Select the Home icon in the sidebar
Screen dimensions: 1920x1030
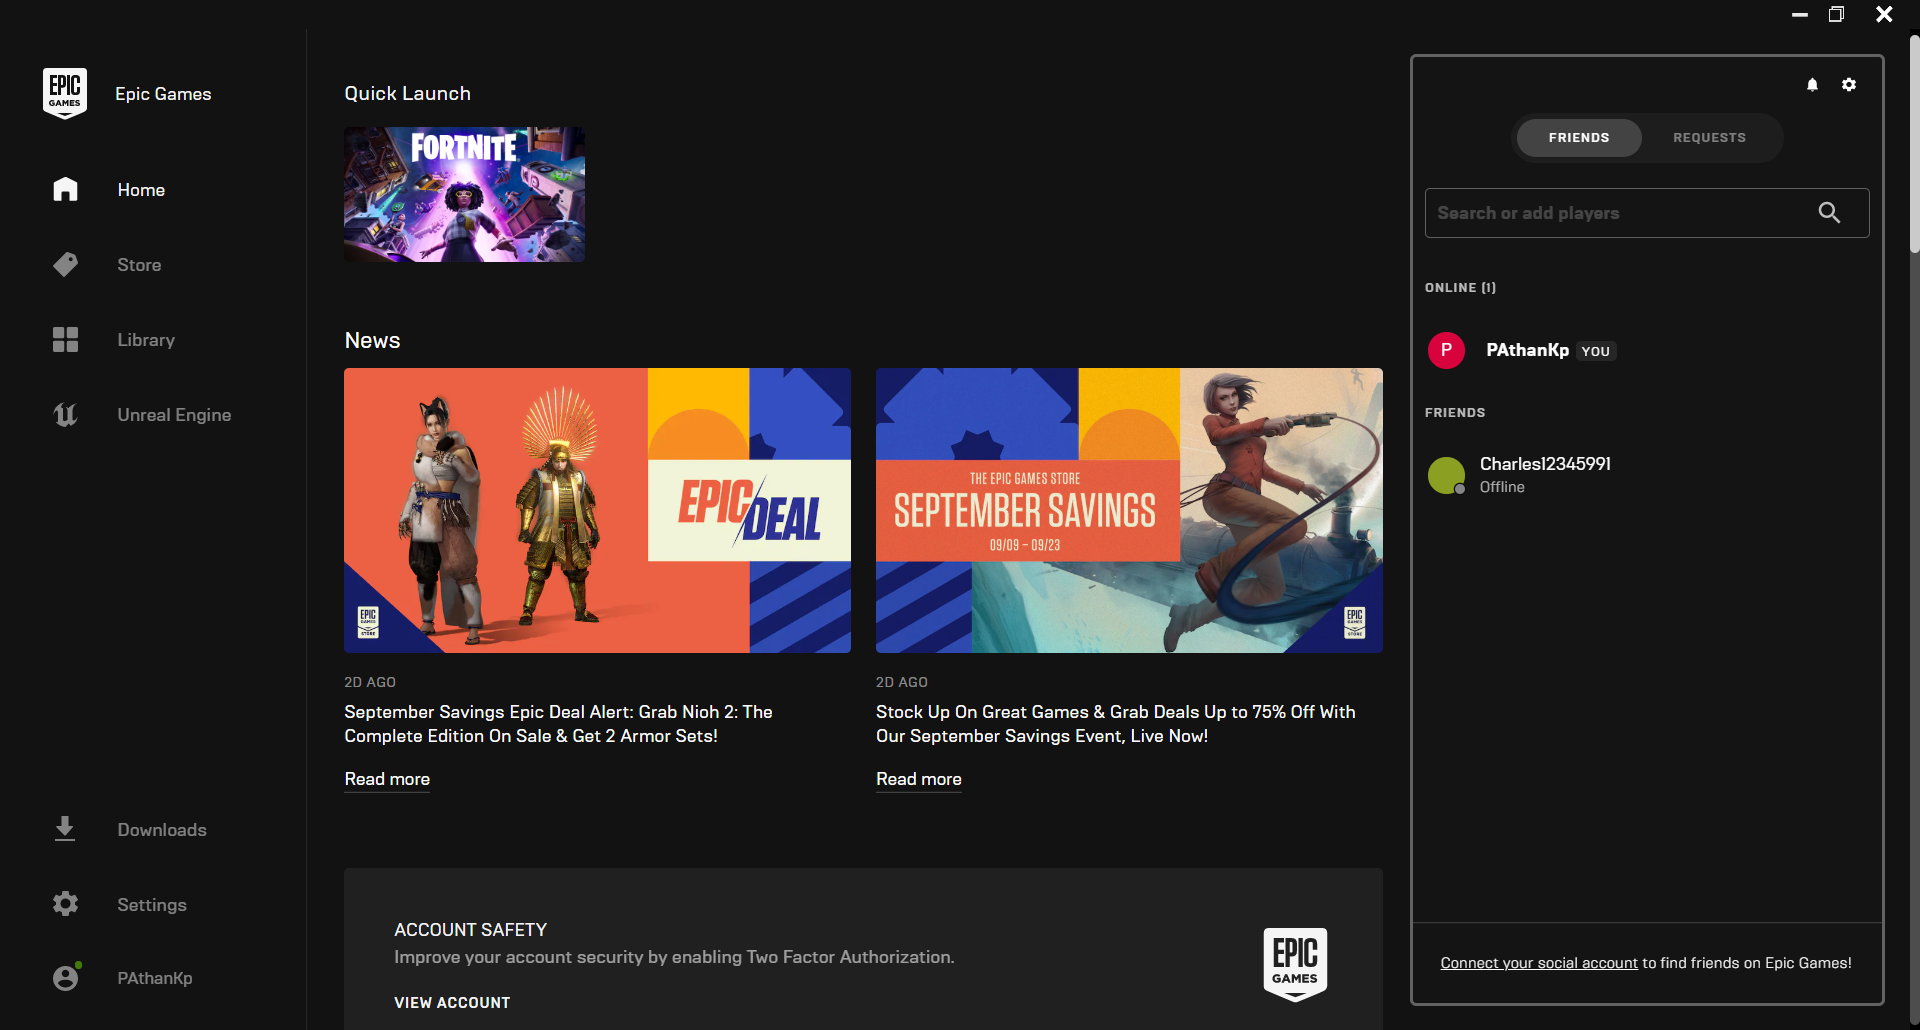64,189
